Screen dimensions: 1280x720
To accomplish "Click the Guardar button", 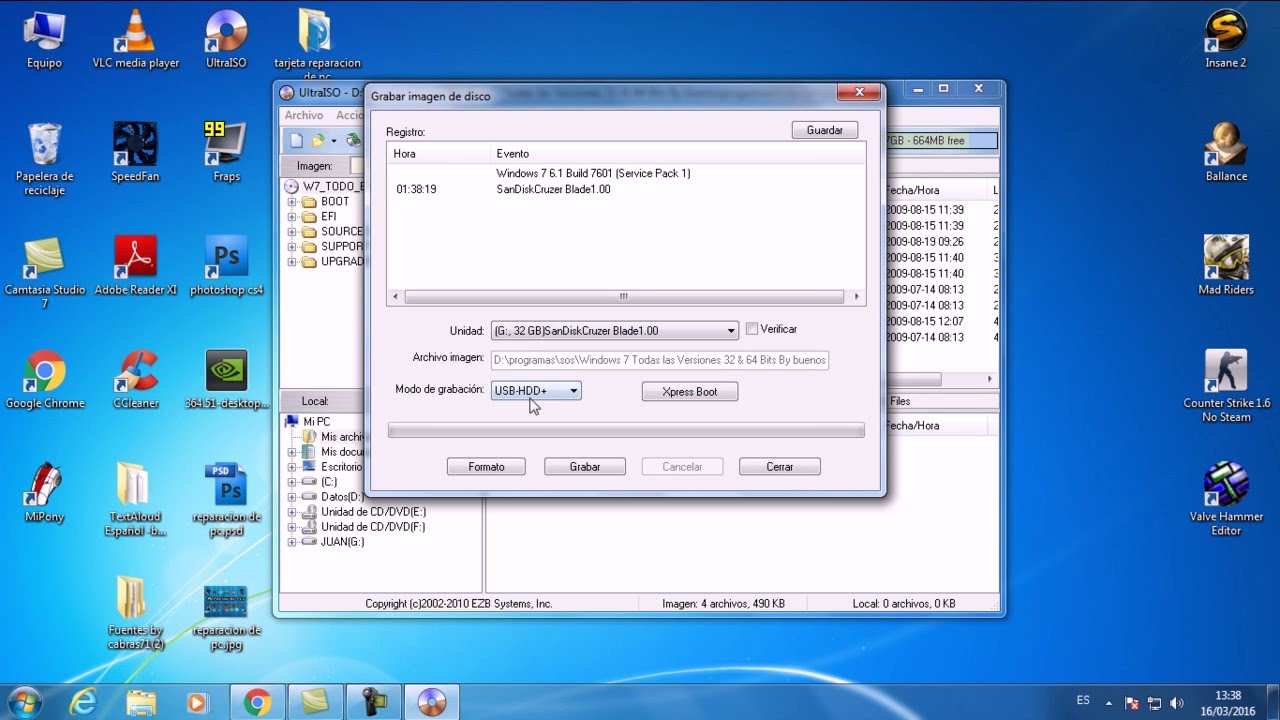I will pyautogui.click(x=825, y=130).
